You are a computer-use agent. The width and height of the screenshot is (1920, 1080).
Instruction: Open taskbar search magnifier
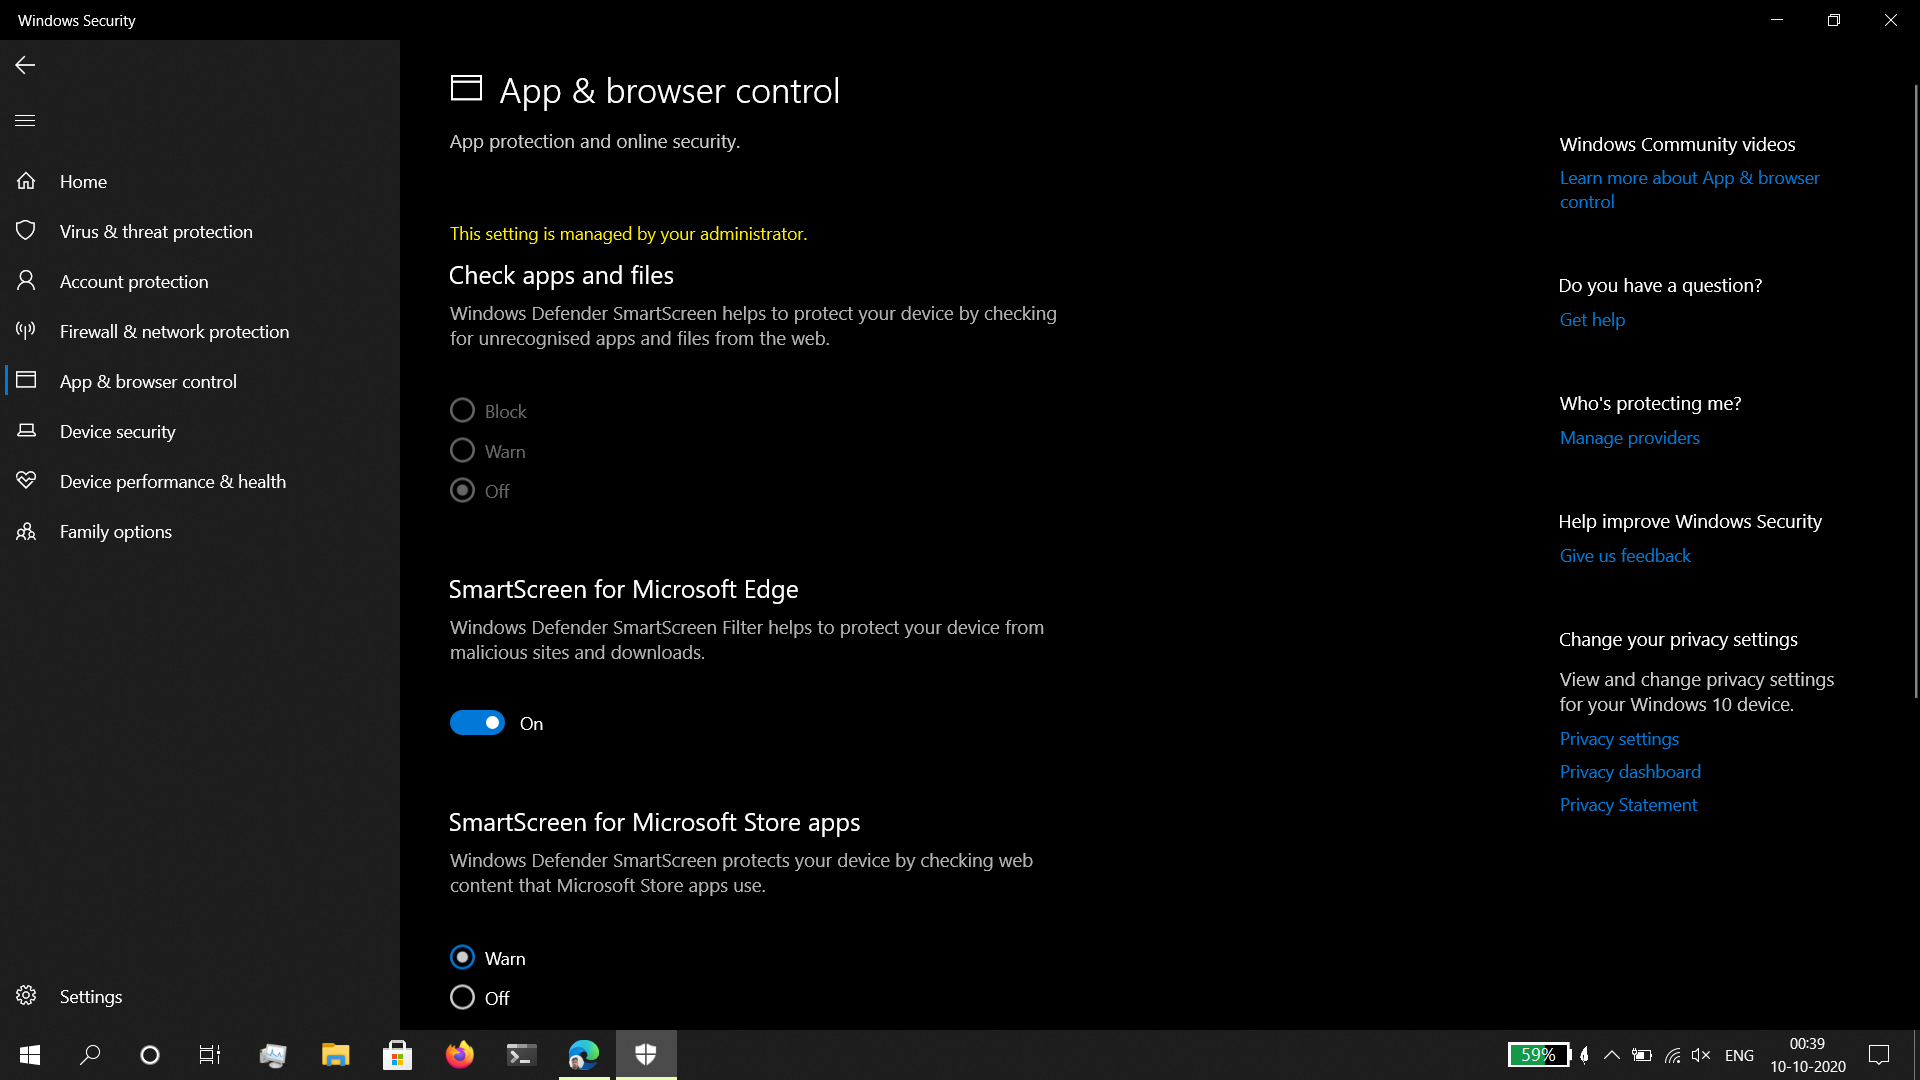pos(90,1055)
